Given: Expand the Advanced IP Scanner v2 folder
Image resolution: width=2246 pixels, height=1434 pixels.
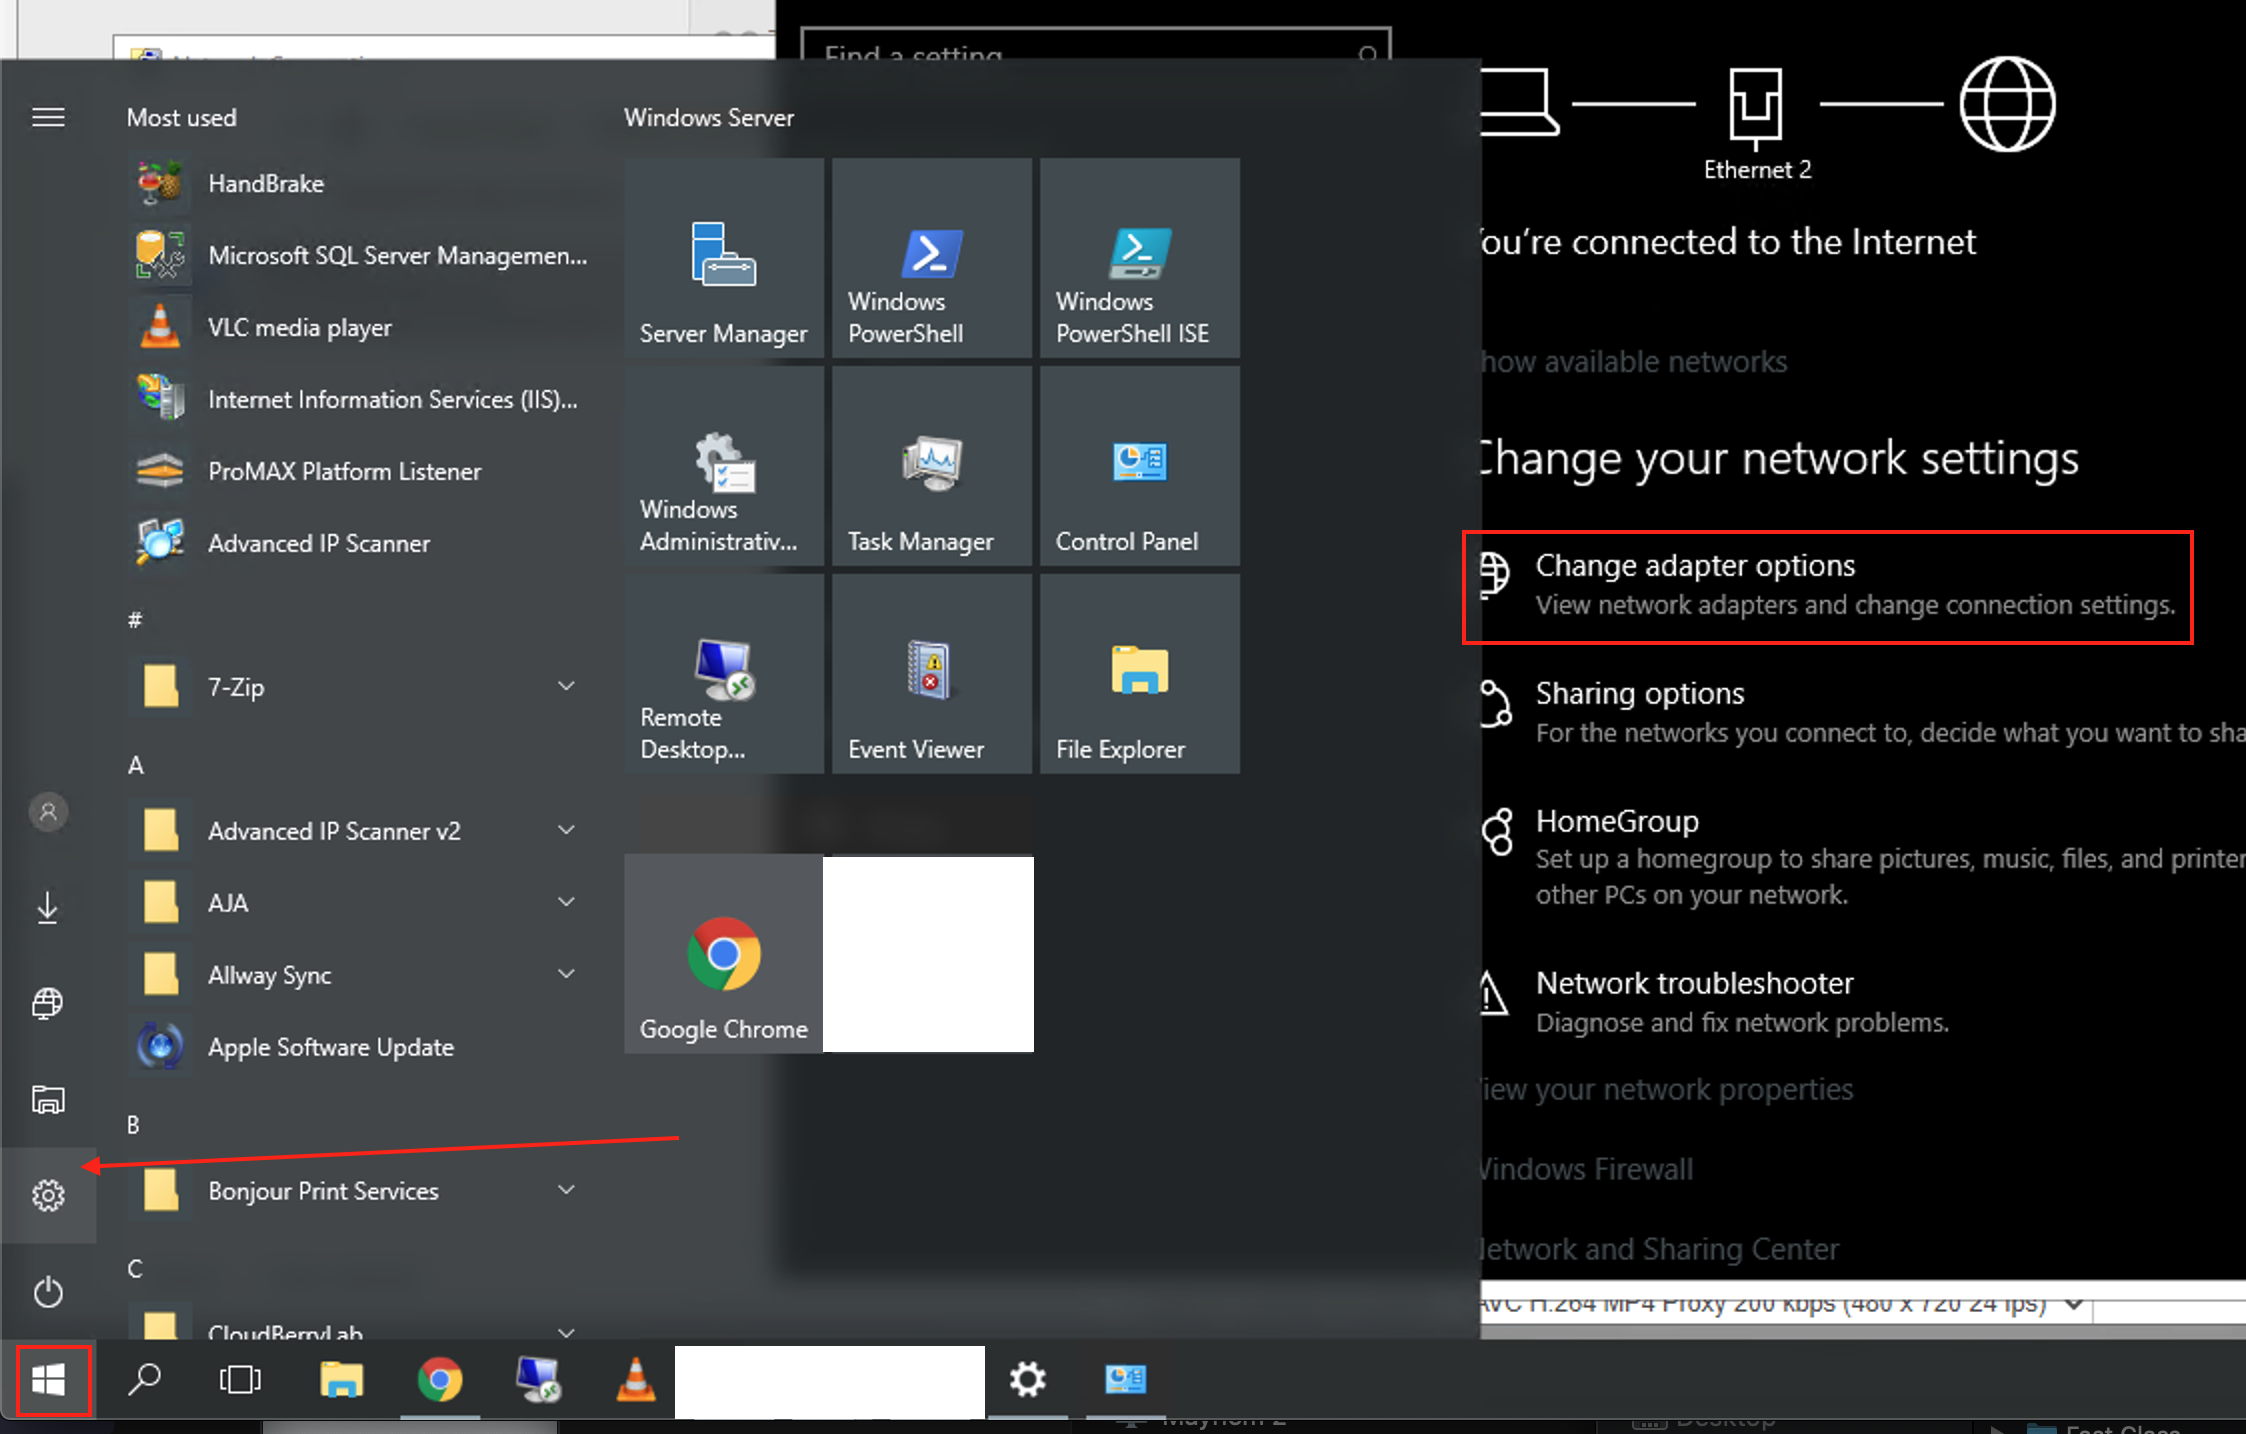Looking at the screenshot, I should [x=360, y=832].
